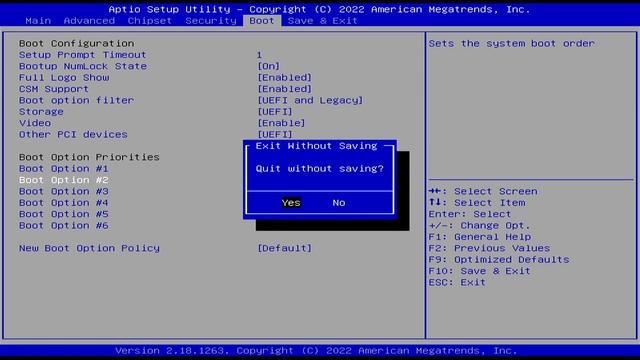Click the Select Item arrows hint

coord(477,203)
